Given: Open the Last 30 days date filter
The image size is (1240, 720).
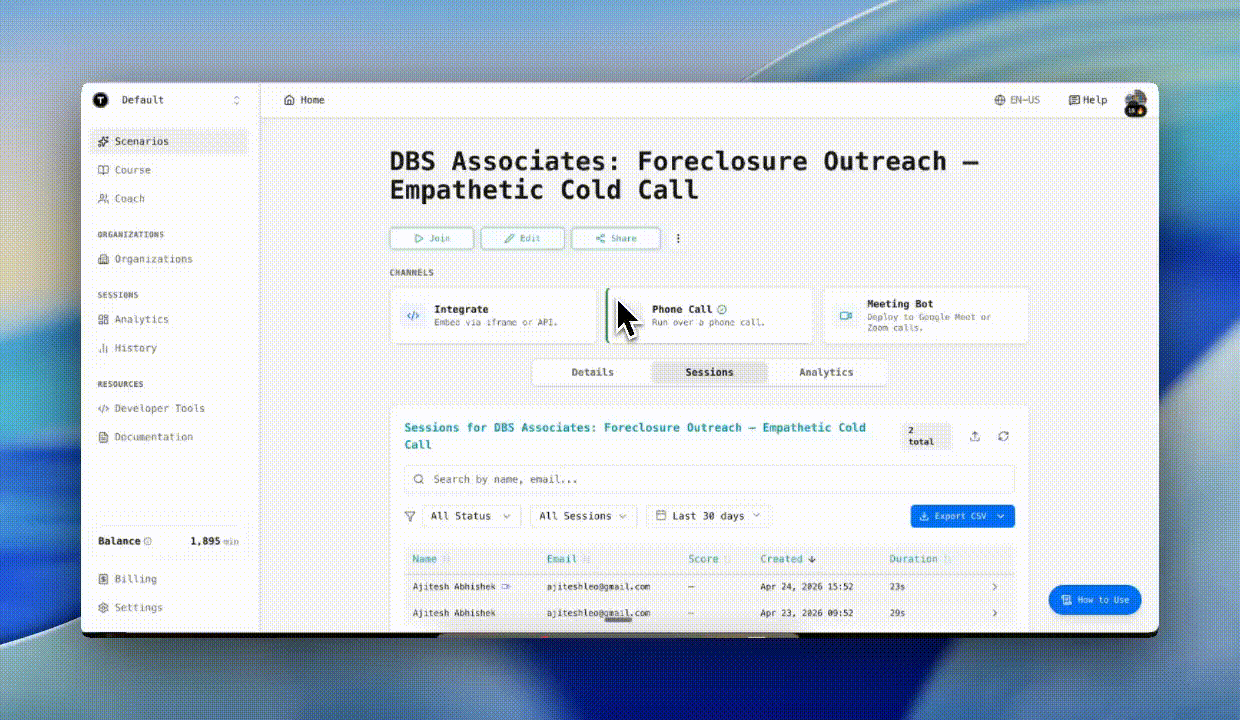Looking at the screenshot, I should click(x=709, y=516).
